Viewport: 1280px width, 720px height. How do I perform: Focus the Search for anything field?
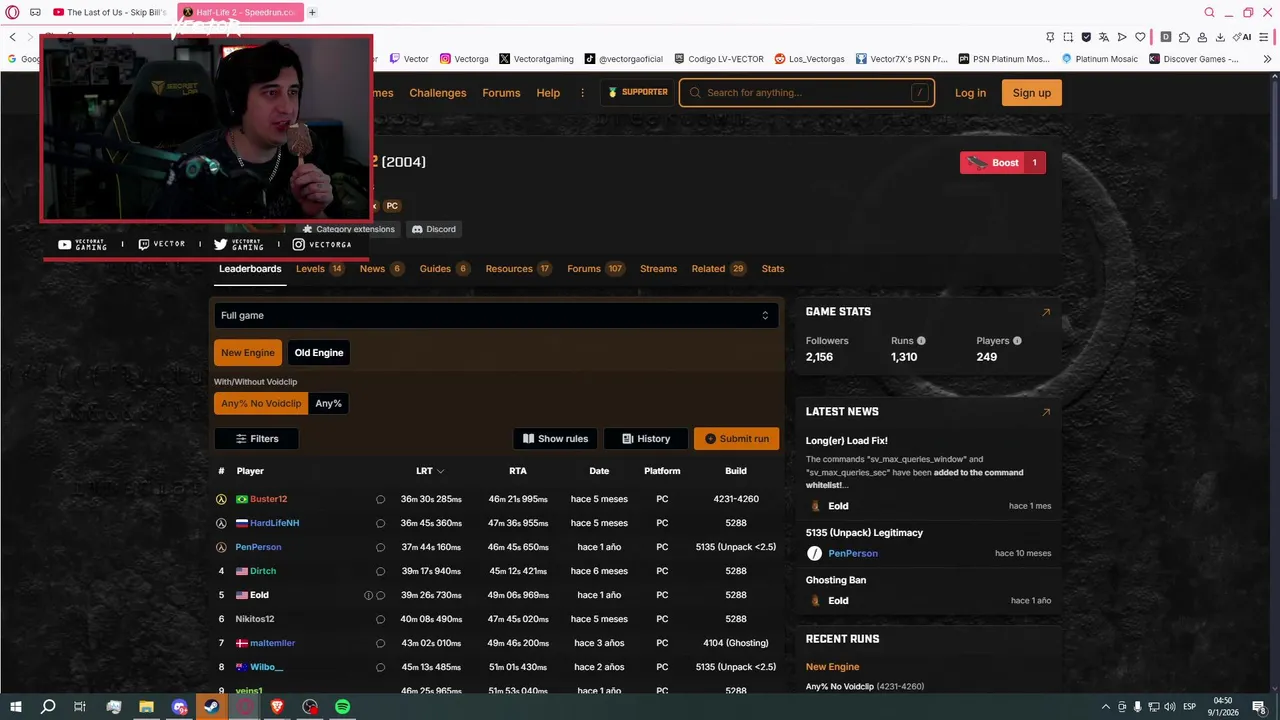pos(807,93)
